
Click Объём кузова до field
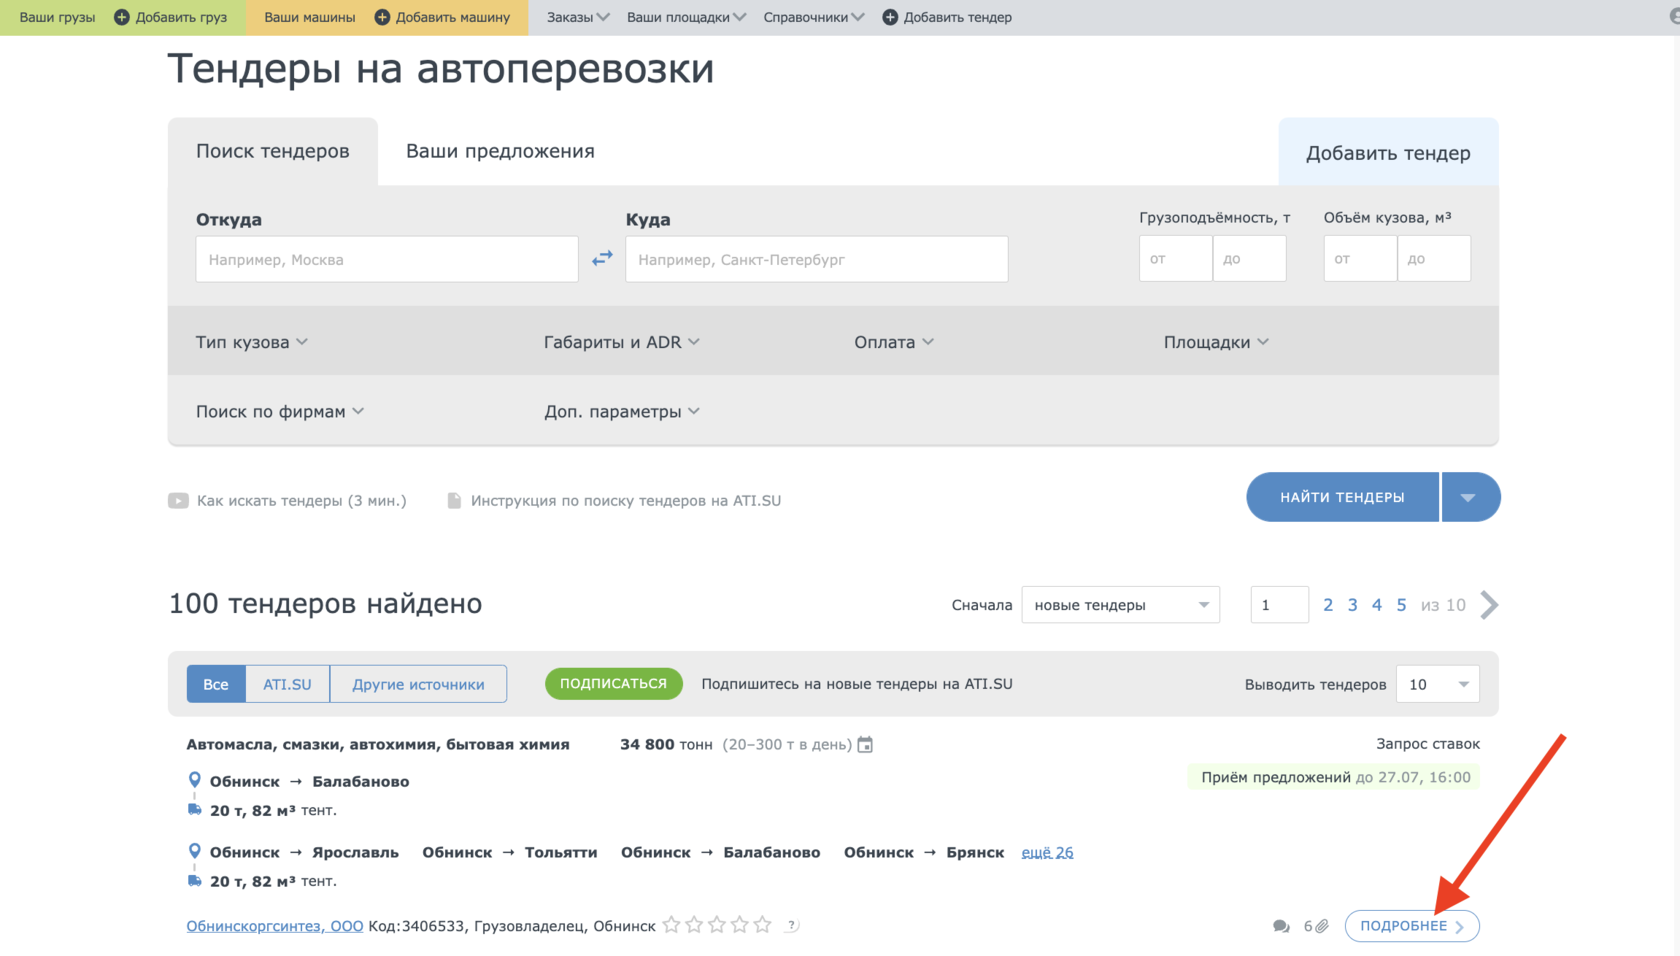1434,259
